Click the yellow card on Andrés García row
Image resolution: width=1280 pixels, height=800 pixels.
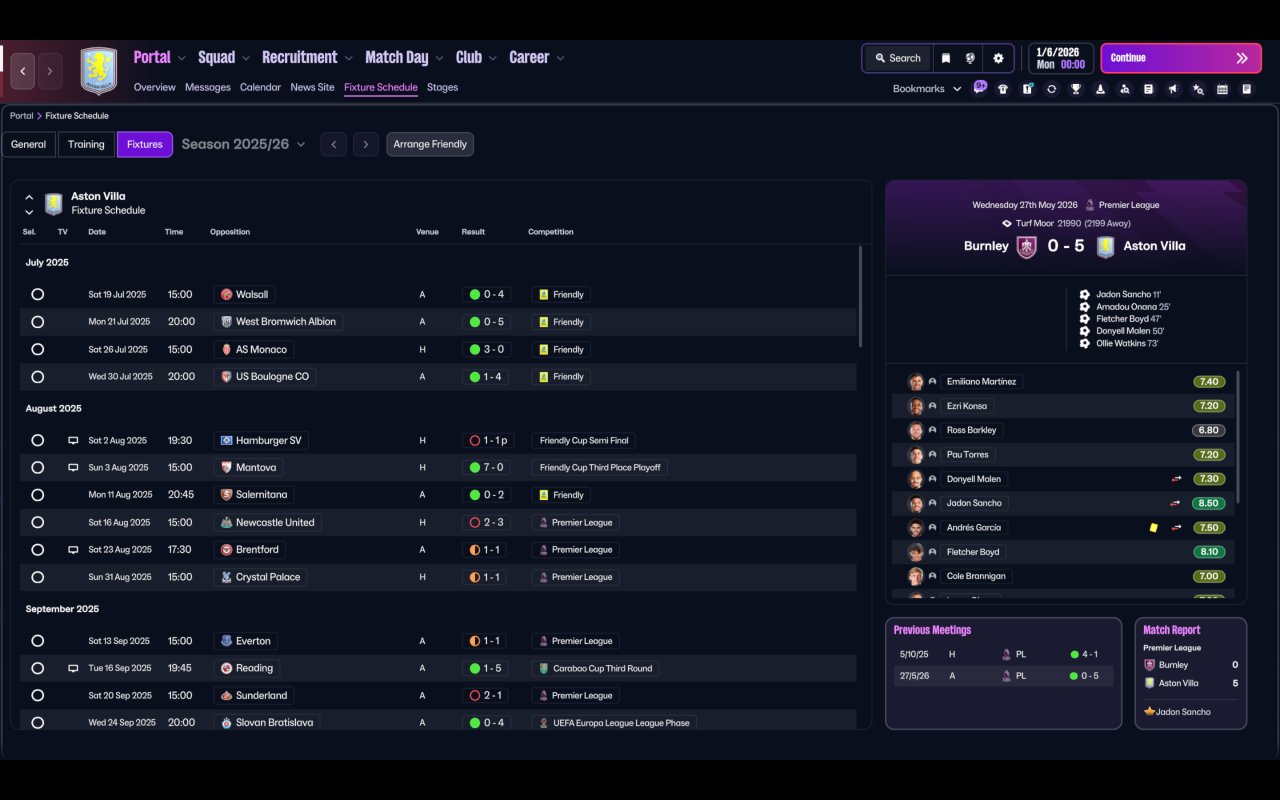point(1153,527)
